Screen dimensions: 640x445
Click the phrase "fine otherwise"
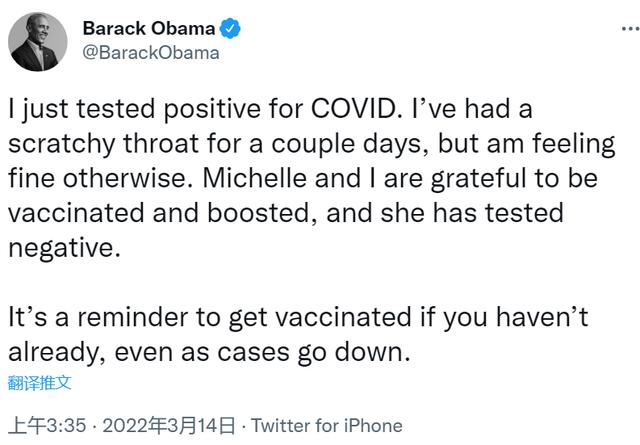[91, 178]
